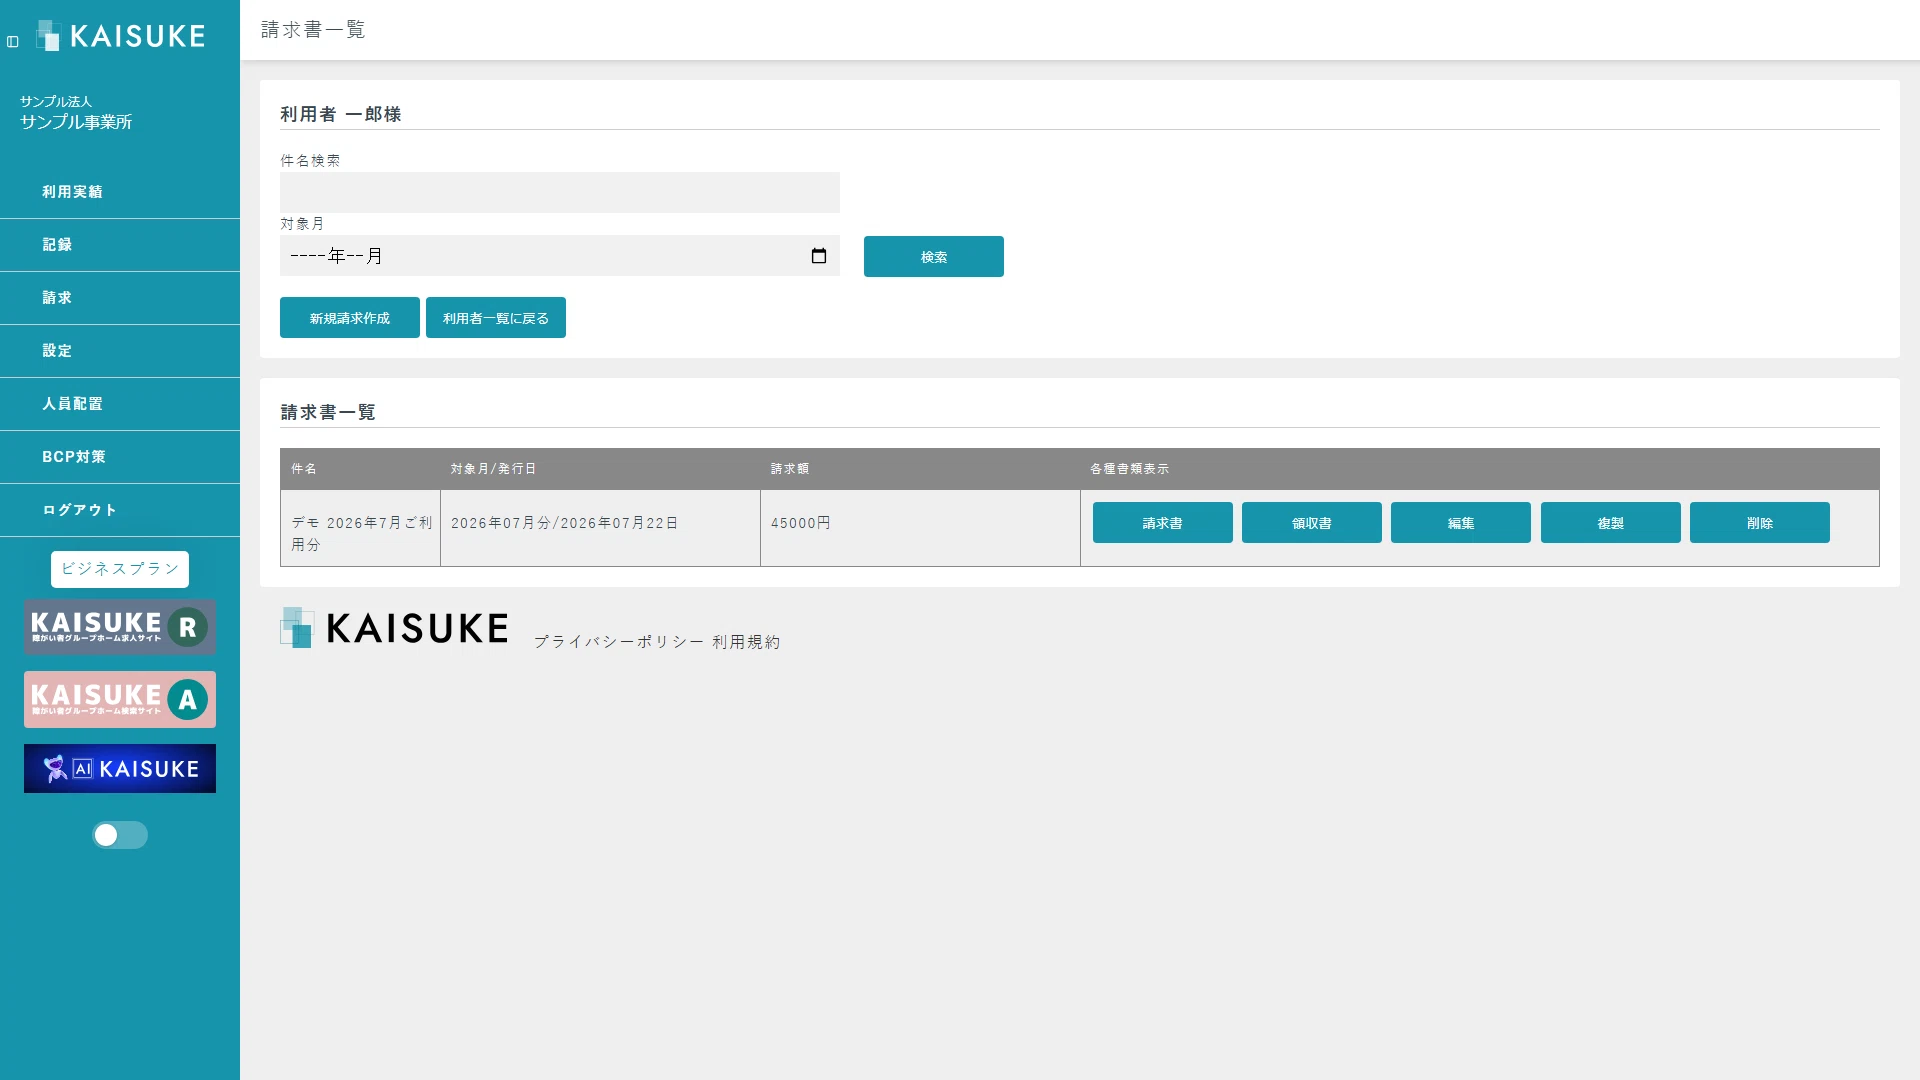Collapse the sidebar with the panel icon
Viewport: 1920px width, 1080px height.
point(13,42)
